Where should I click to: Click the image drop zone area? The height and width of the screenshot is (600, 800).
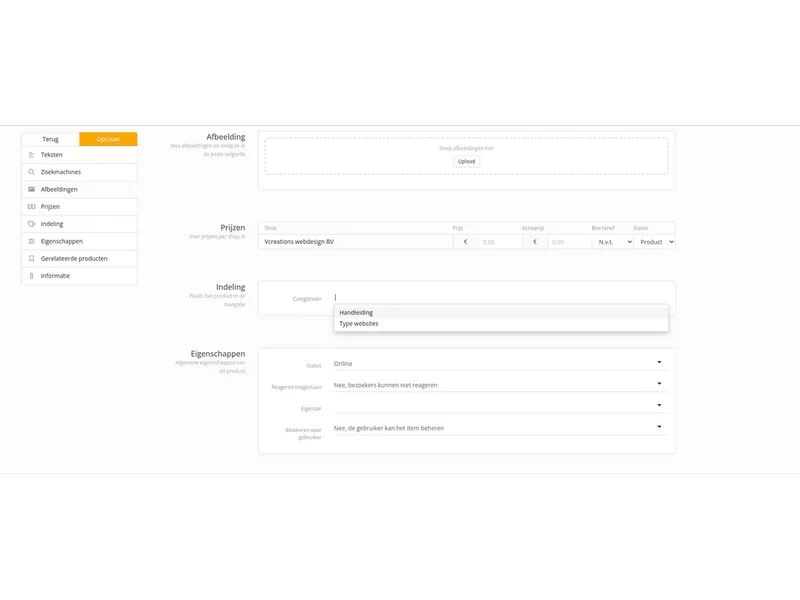click(x=466, y=156)
